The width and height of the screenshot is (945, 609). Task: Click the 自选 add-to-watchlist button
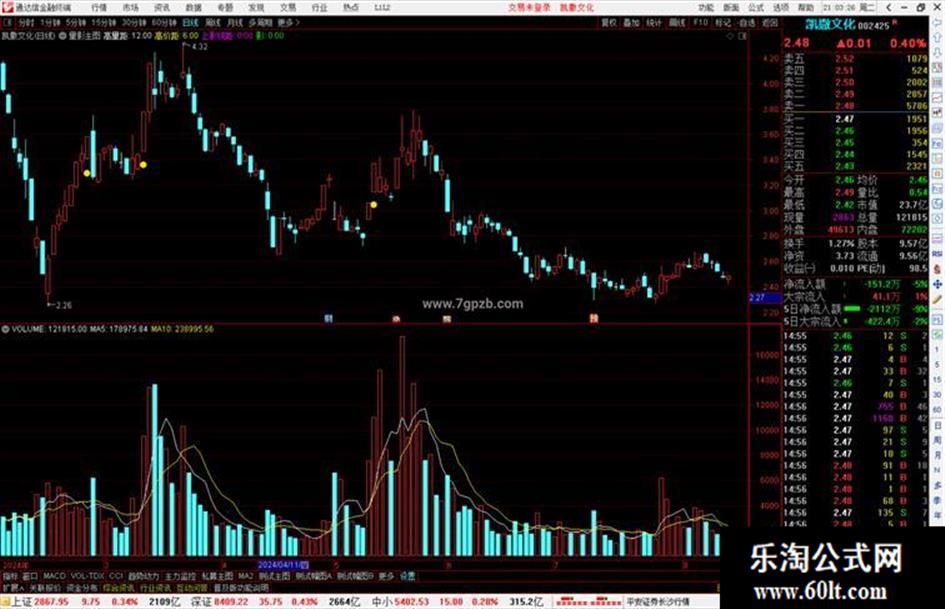746,22
